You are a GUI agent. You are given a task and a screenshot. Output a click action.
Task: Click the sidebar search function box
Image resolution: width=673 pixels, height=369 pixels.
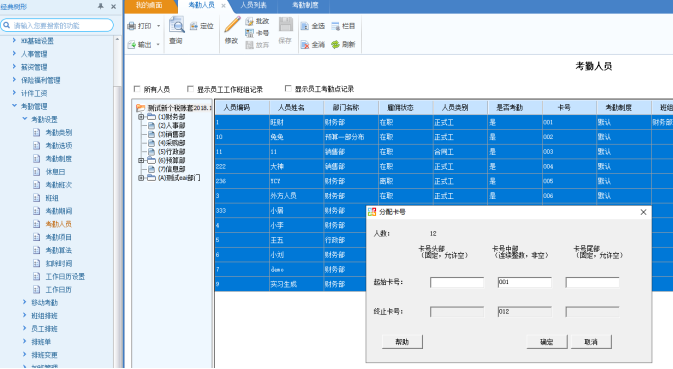pos(58,25)
